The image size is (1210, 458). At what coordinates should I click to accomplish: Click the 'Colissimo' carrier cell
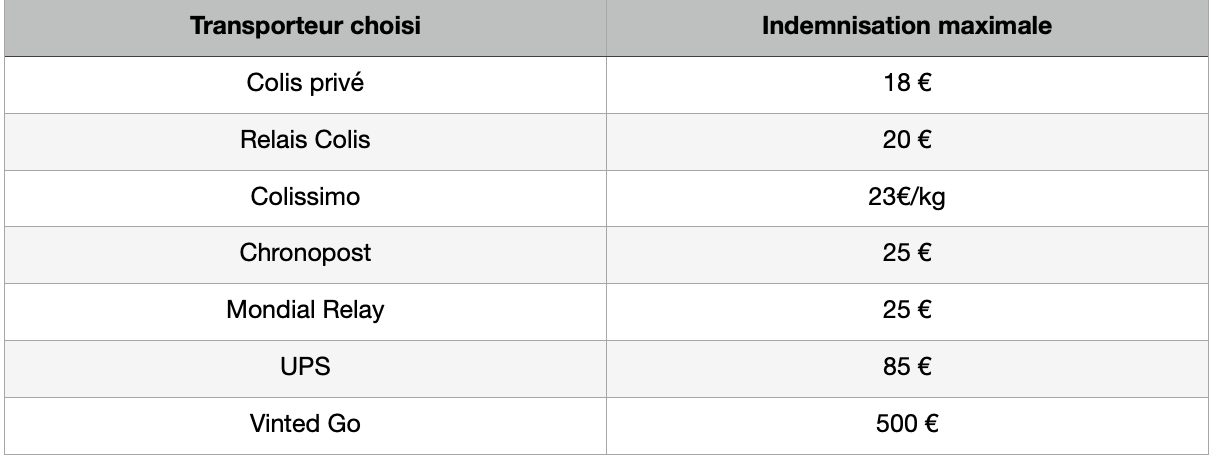[305, 197]
